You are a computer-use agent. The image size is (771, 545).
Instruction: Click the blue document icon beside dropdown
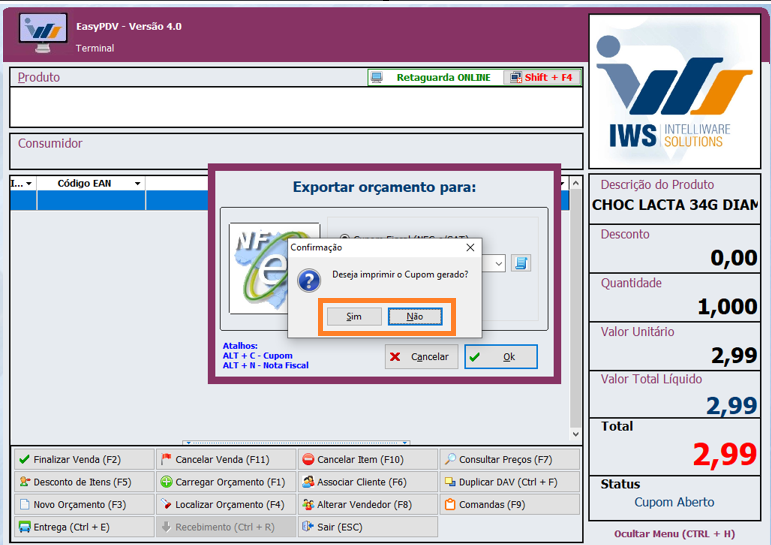click(521, 263)
